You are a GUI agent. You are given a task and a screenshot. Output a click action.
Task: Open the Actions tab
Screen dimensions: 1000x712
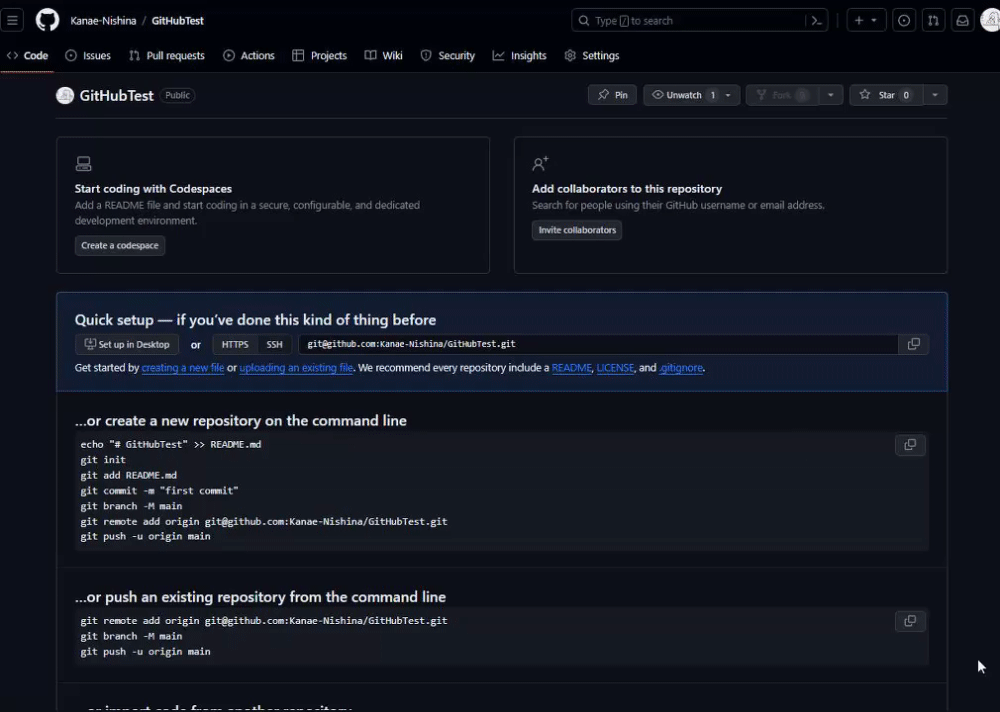click(249, 56)
